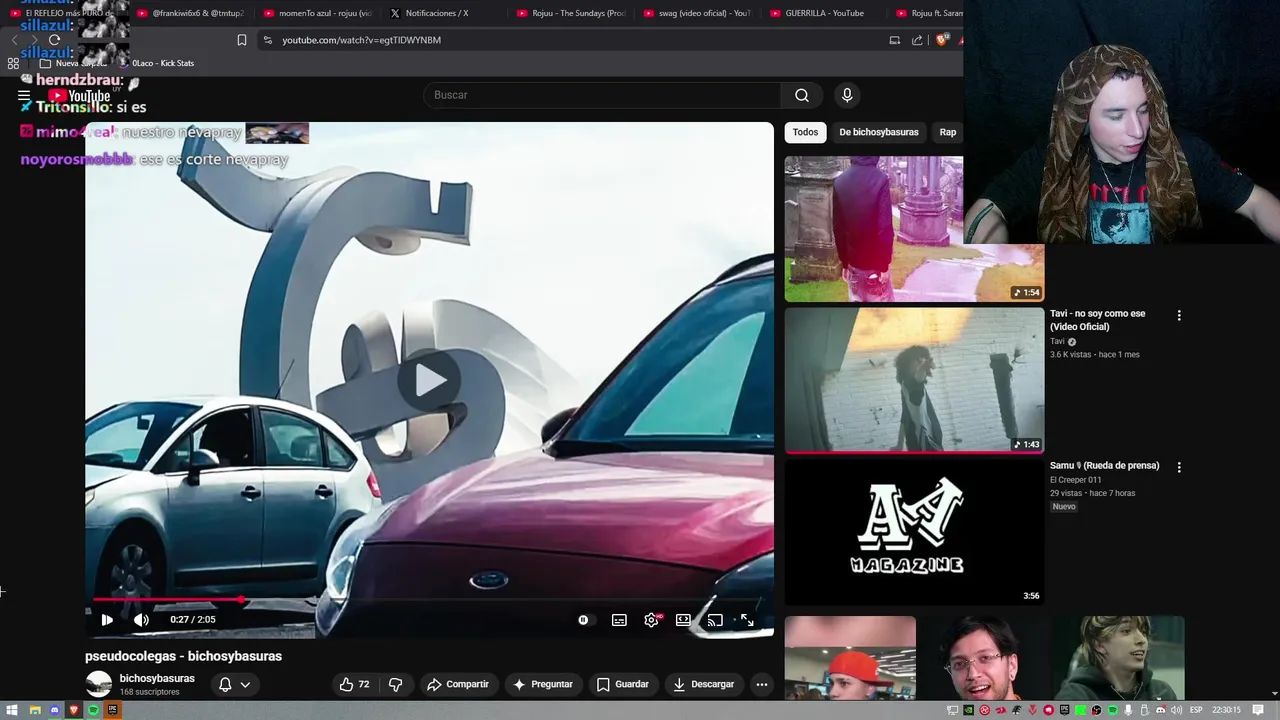The image size is (1280, 720).
Task: Switch to Rojuu - The Sundays tab
Action: [x=570, y=13]
